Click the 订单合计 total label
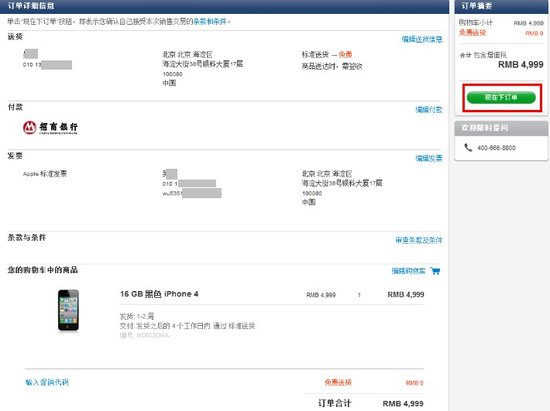Image resolution: width=550 pixels, height=411 pixels. 334,403
